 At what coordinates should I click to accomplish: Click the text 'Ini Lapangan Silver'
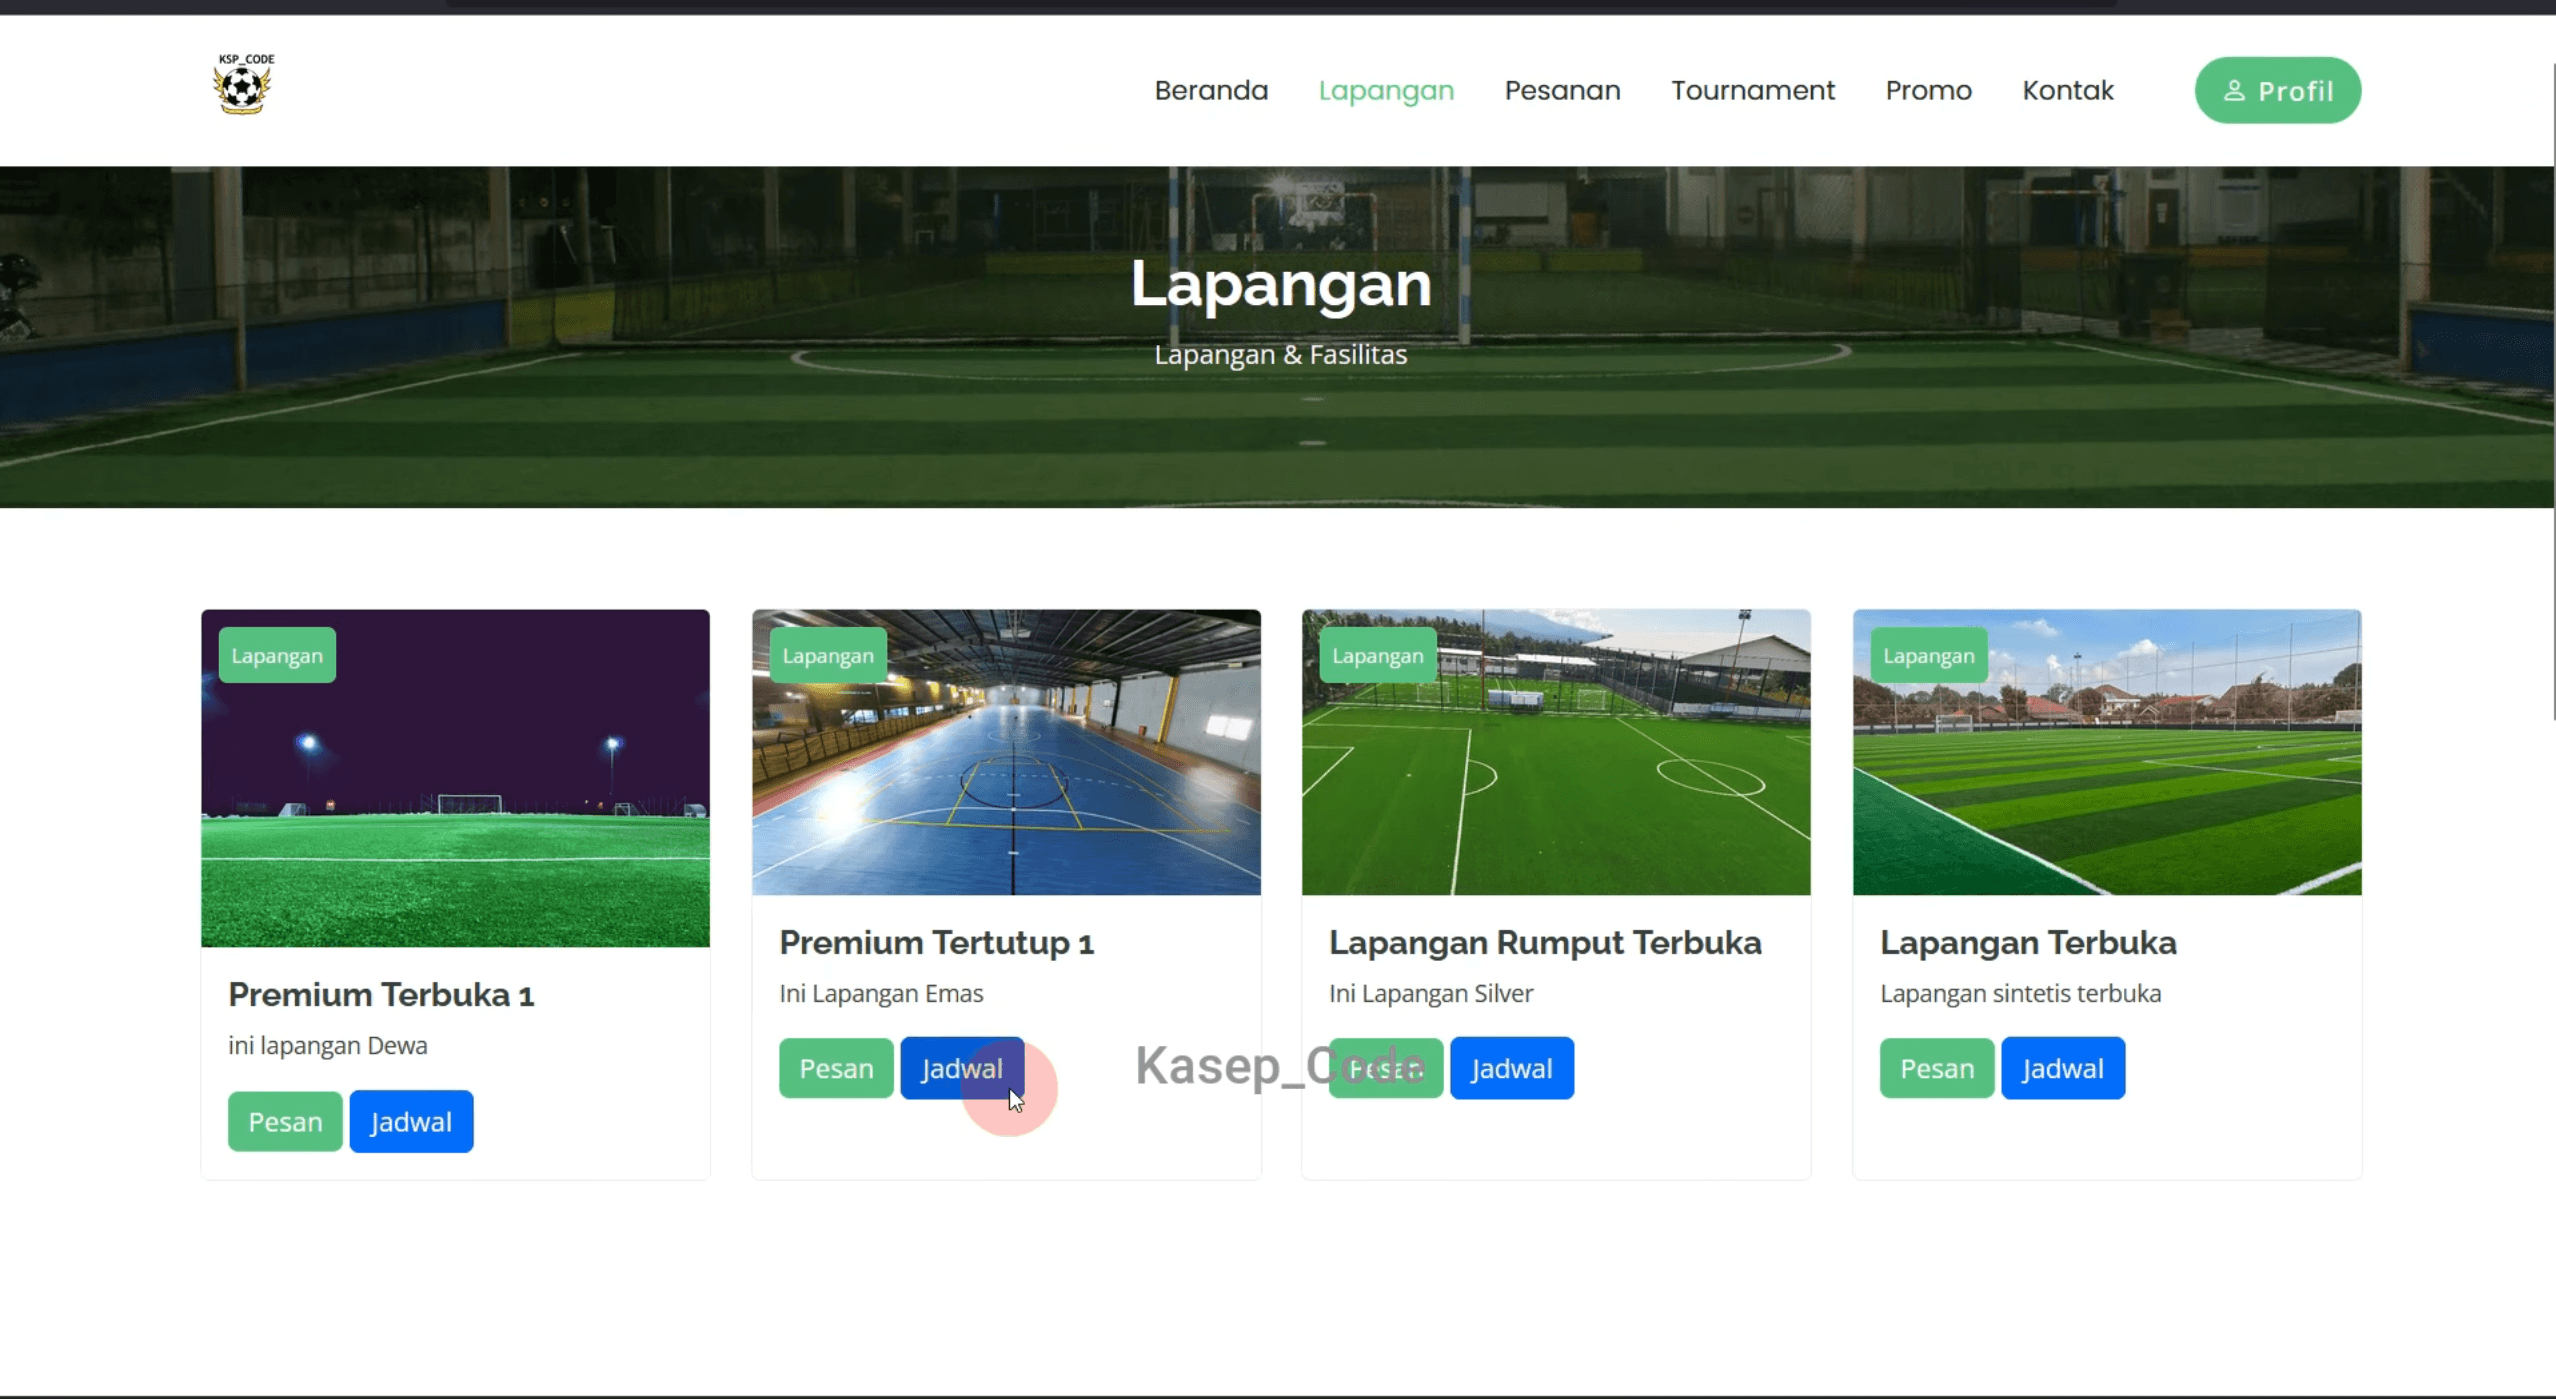pos(1431,993)
